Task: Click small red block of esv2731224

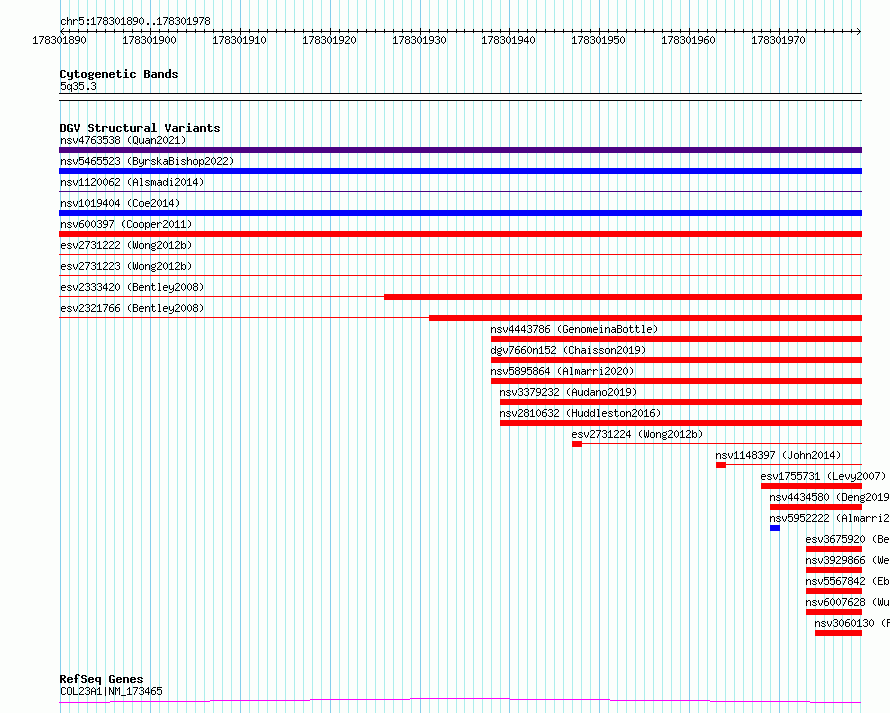Action: coord(577,444)
